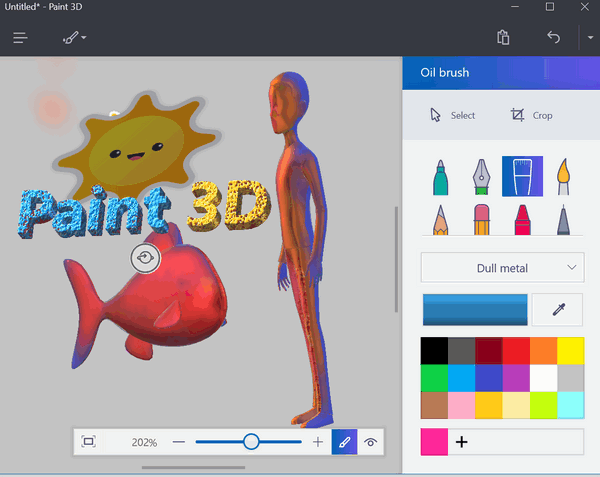This screenshot has width=600, height=477.
Task: Pick the lime color swatch
Action: pyautogui.click(x=543, y=405)
